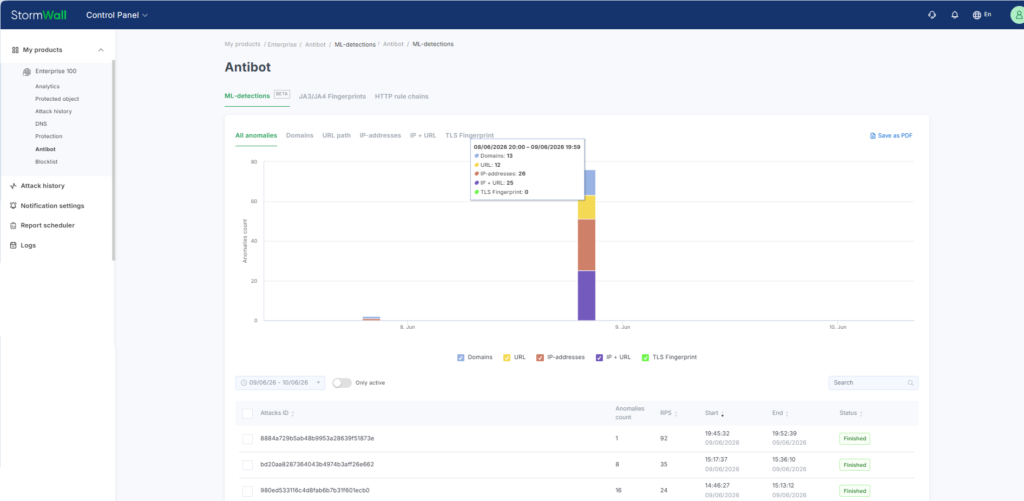Open attack ID bd20aa8287364043b4974b3aff26e662
Viewport: 1024px width, 501px height.
317,464
